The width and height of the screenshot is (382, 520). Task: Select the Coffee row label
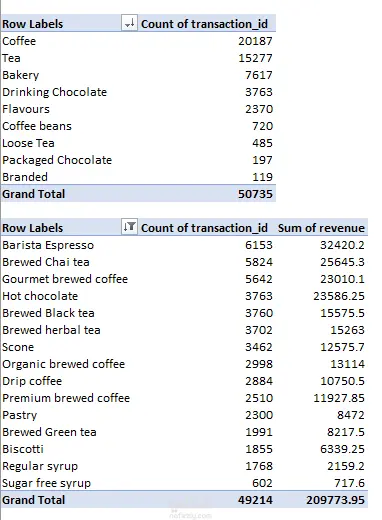tap(19, 41)
